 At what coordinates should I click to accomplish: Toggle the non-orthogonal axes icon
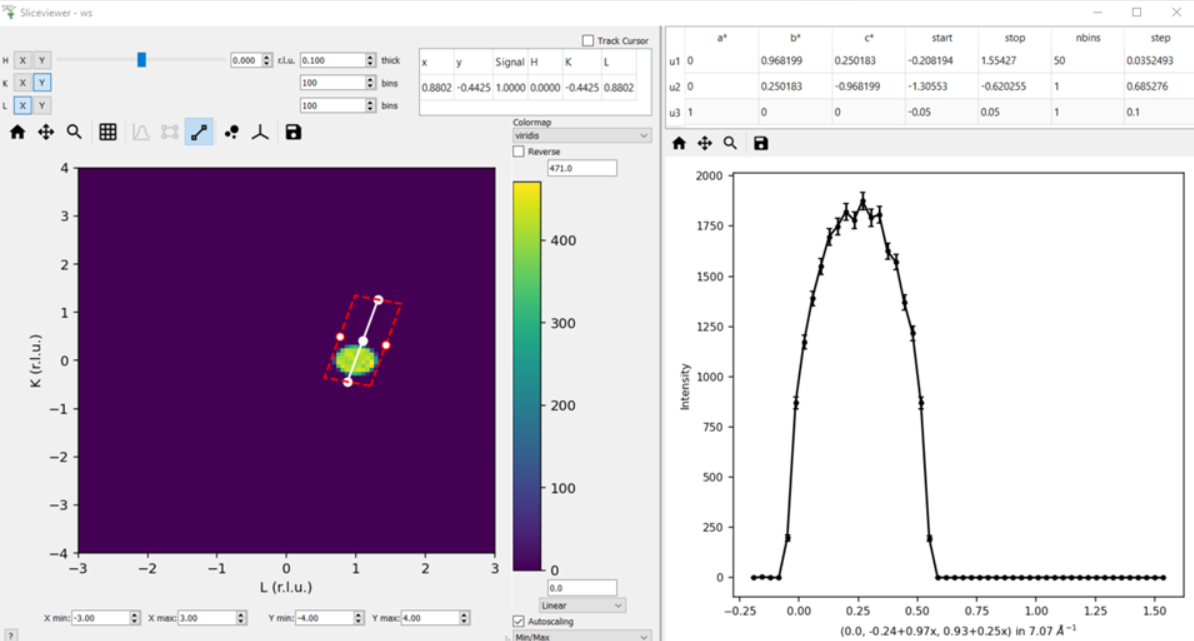coord(260,132)
